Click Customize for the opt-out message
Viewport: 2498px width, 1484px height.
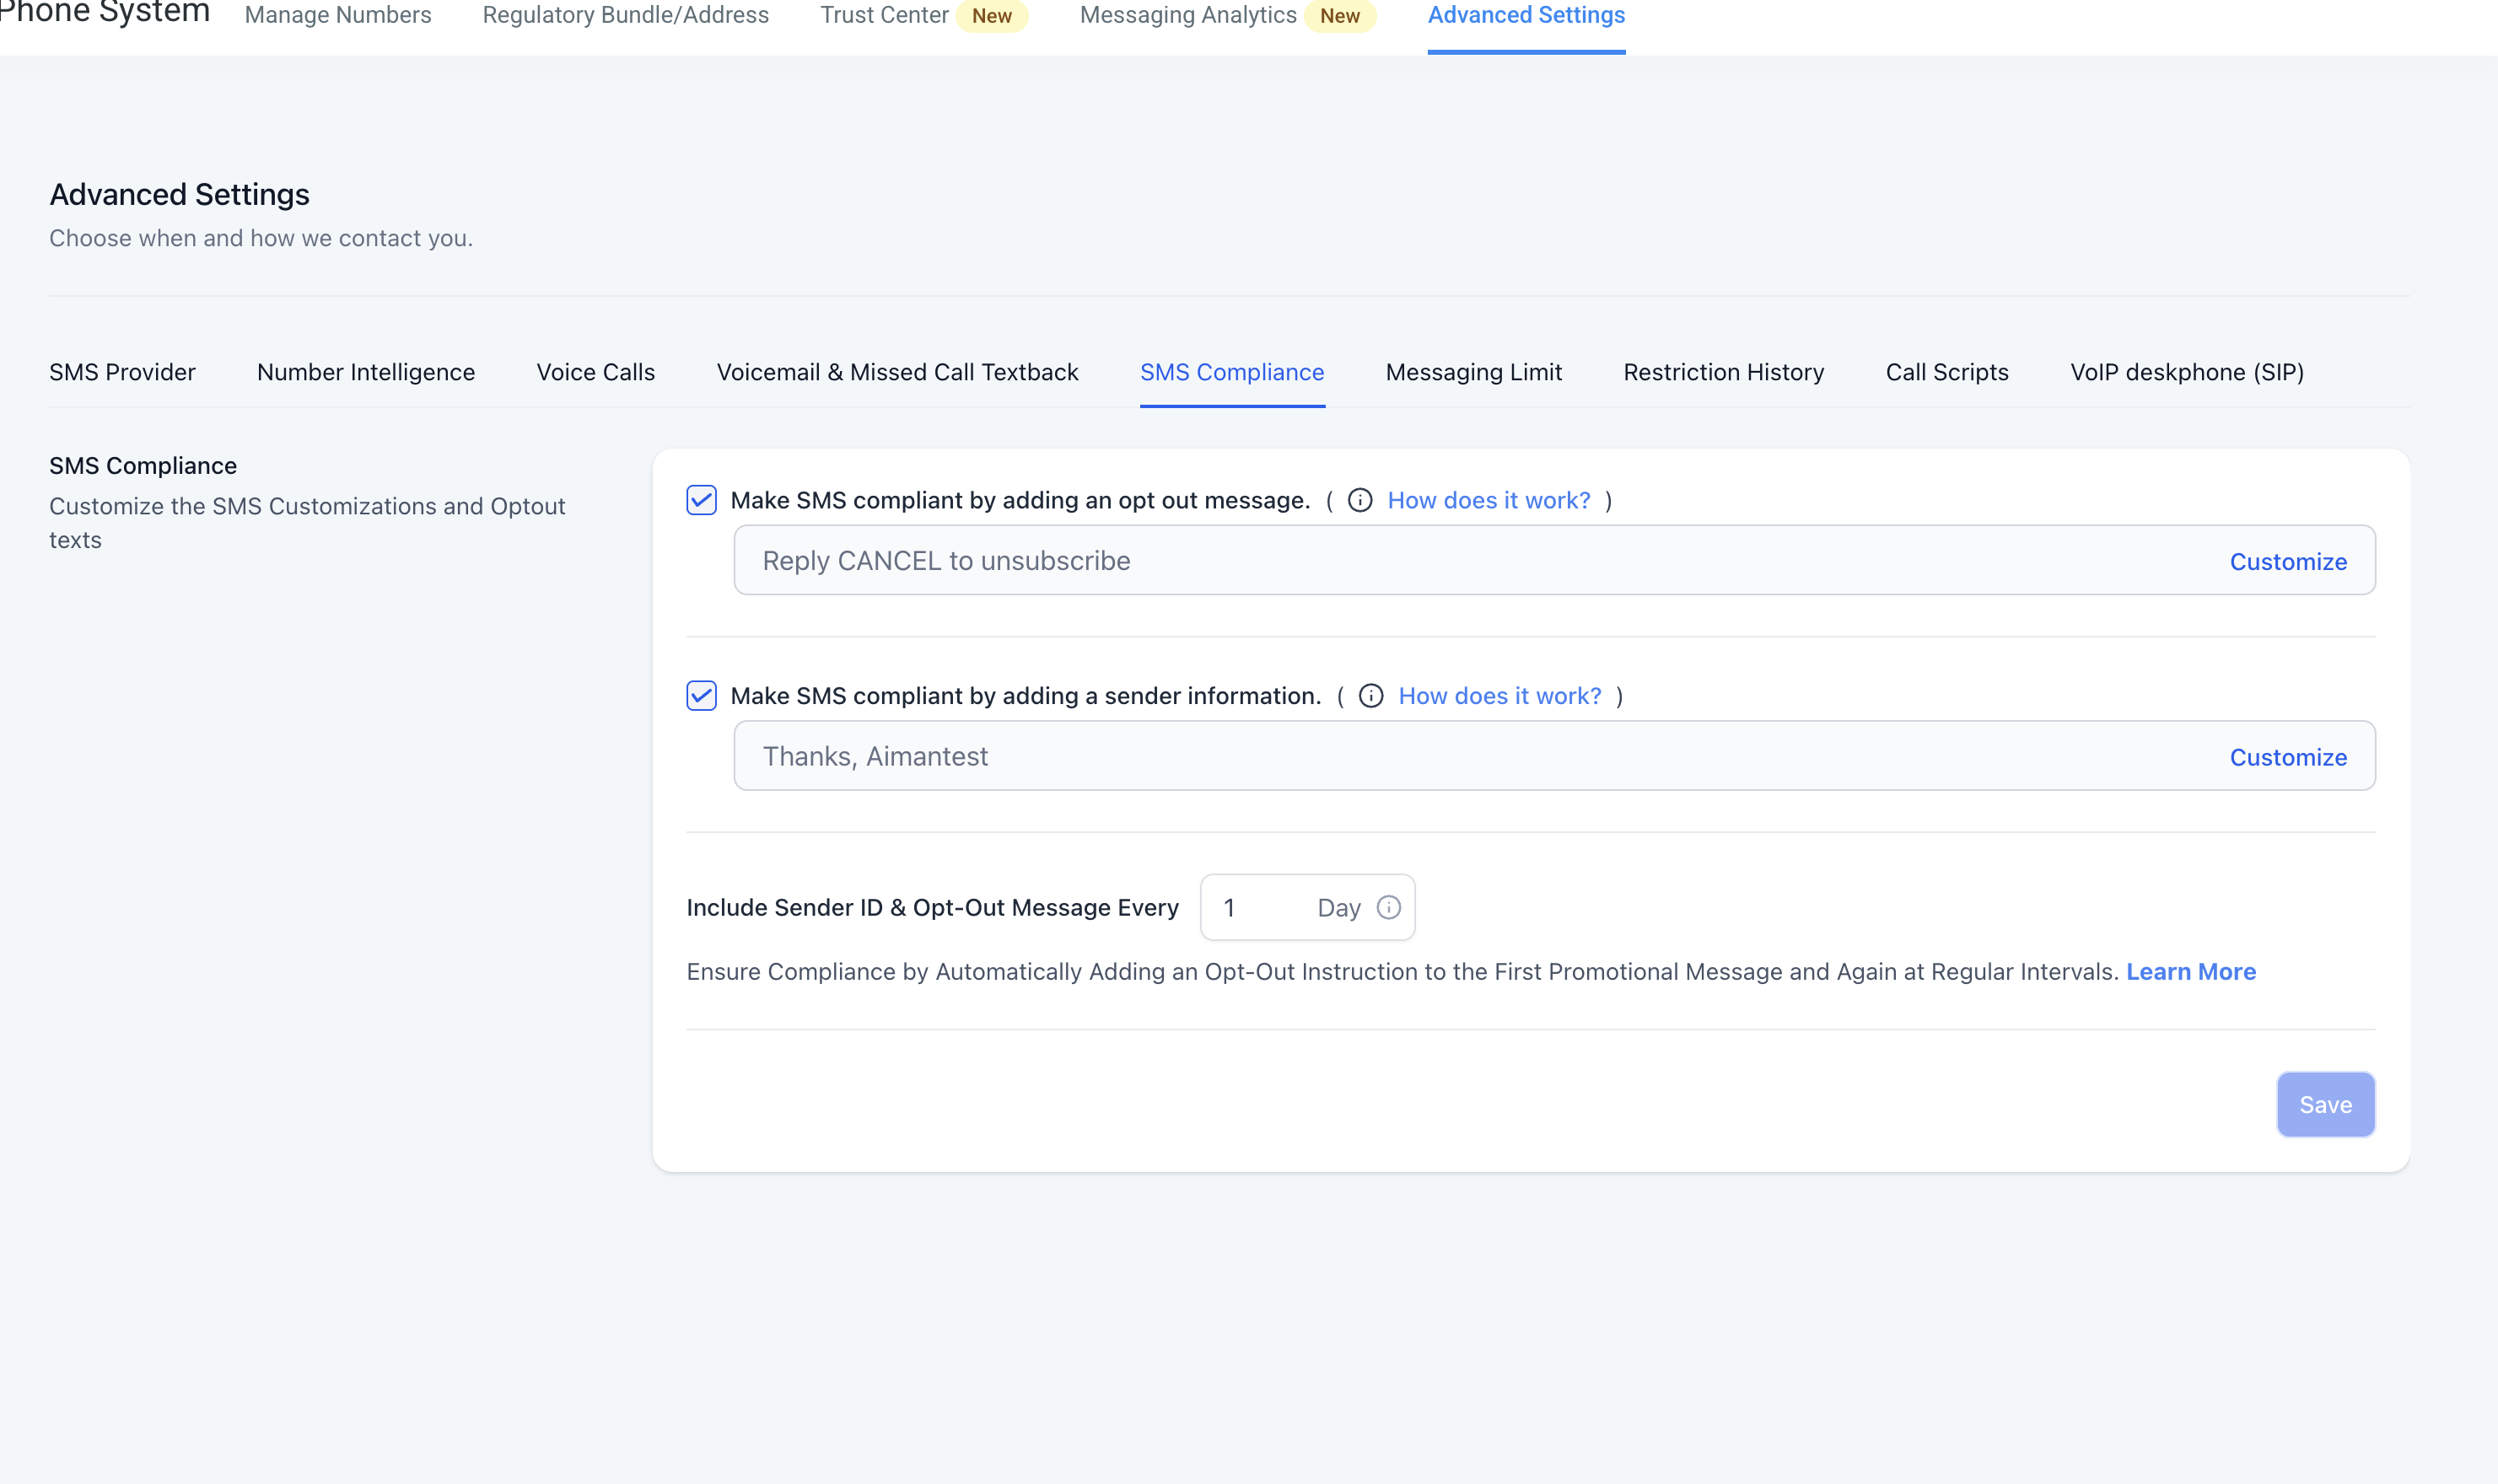[x=2287, y=562]
